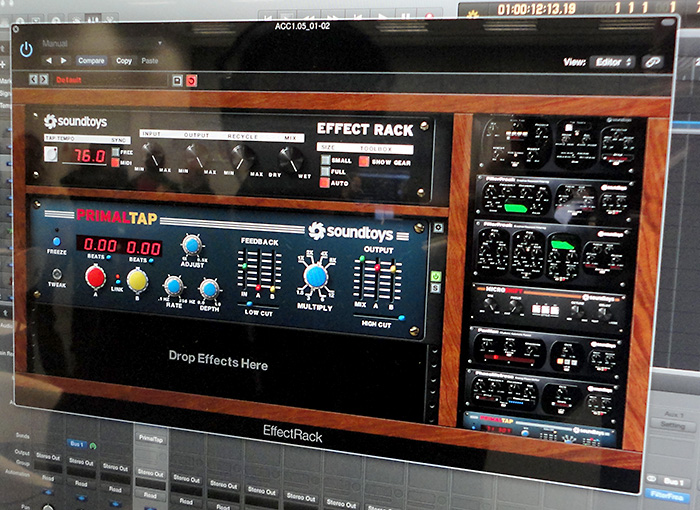Select the topmost effect thumbnail in the toolbox

(x=559, y=144)
